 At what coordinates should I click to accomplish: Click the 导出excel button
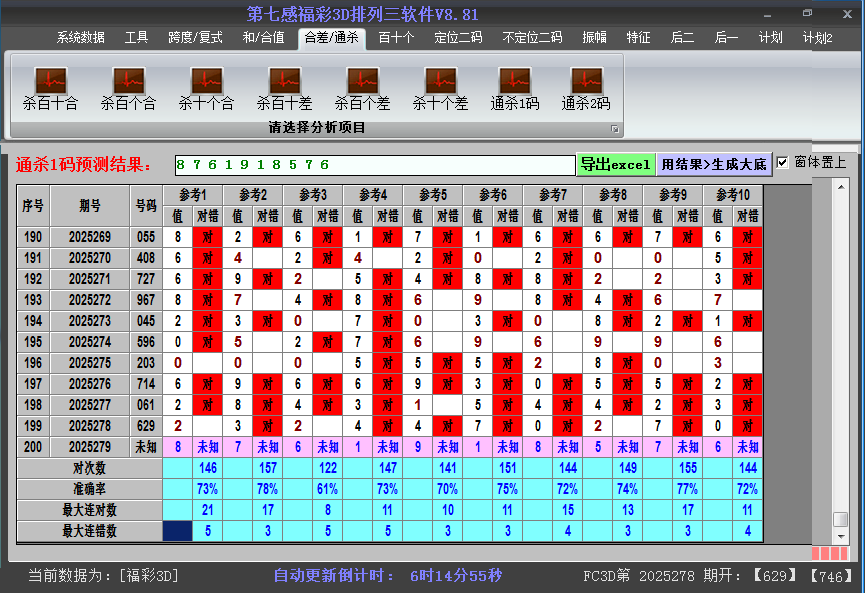[615, 164]
